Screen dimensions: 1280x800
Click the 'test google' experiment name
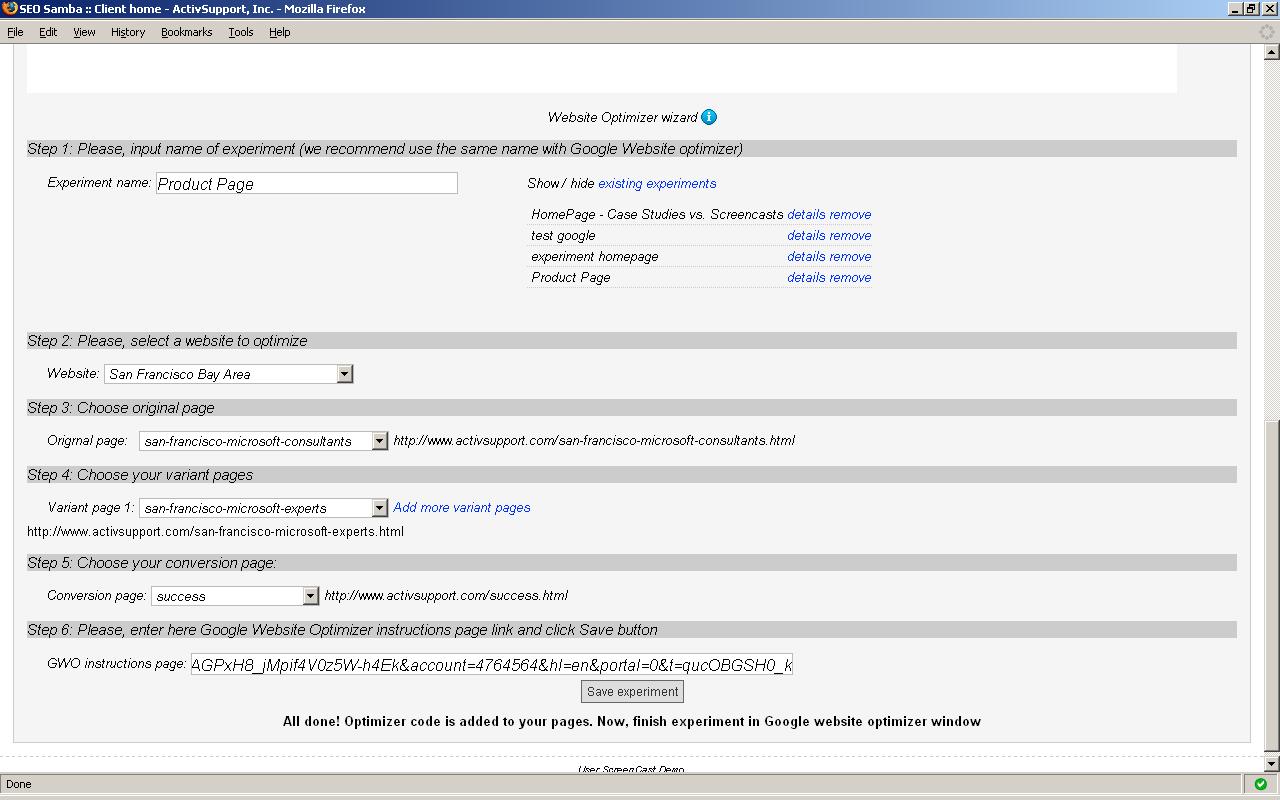pos(563,236)
